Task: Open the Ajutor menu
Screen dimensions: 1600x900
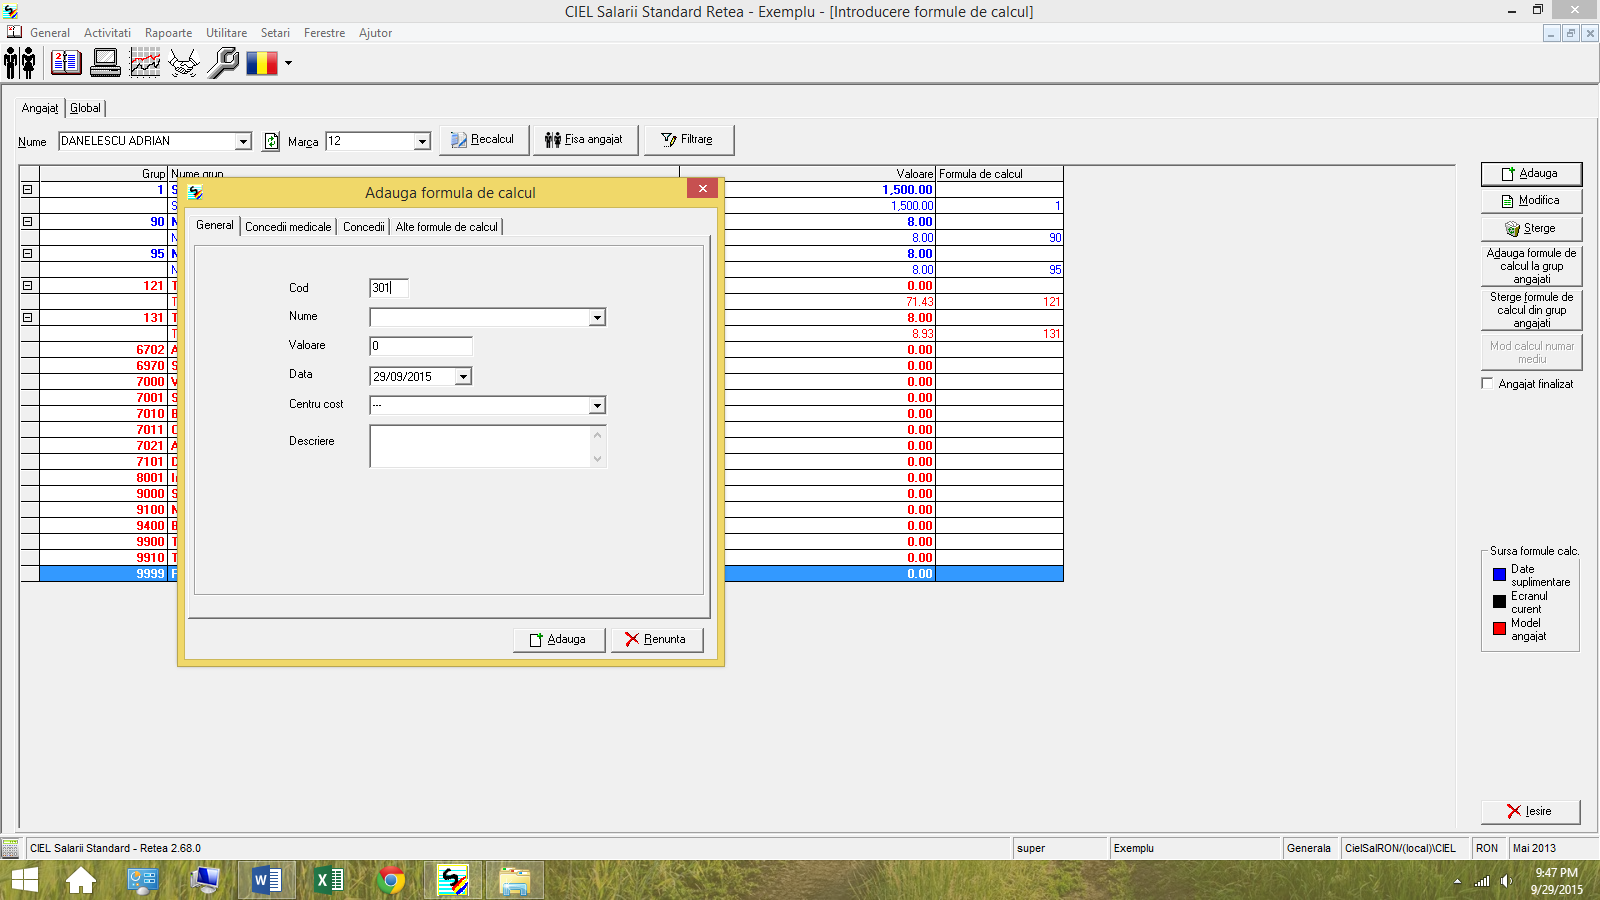Action: pyautogui.click(x=375, y=33)
